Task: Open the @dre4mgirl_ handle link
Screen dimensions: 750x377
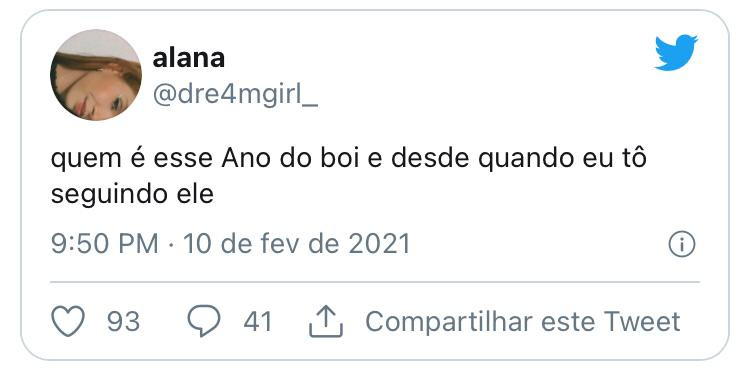Action: 235,94
